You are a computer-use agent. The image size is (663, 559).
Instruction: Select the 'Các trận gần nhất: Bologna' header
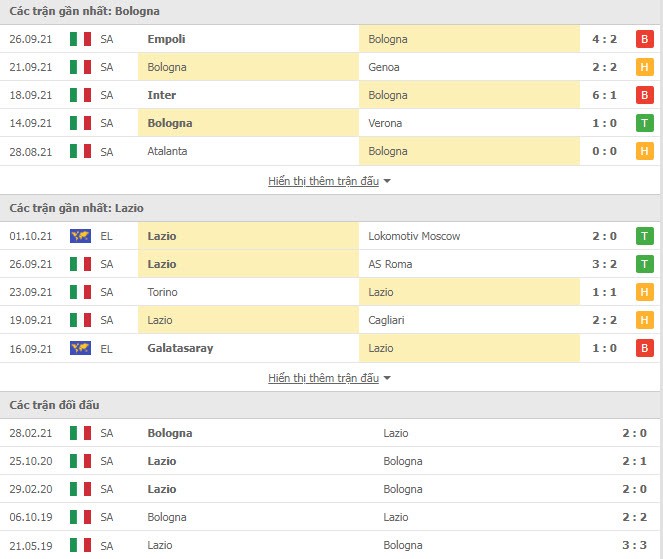(x=85, y=11)
